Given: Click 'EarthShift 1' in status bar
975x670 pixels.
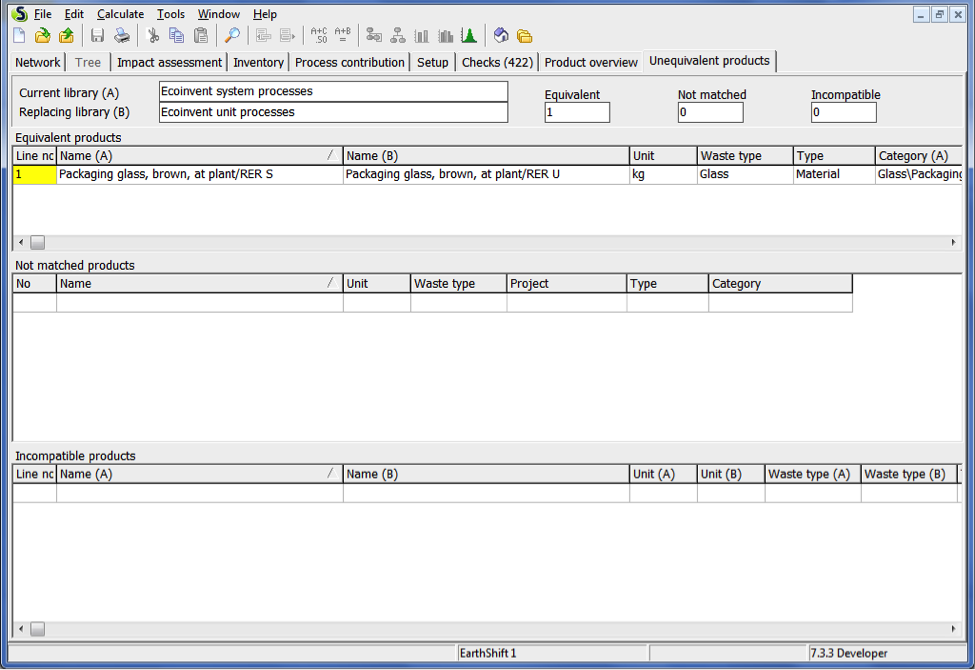Looking at the screenshot, I should click(488, 653).
